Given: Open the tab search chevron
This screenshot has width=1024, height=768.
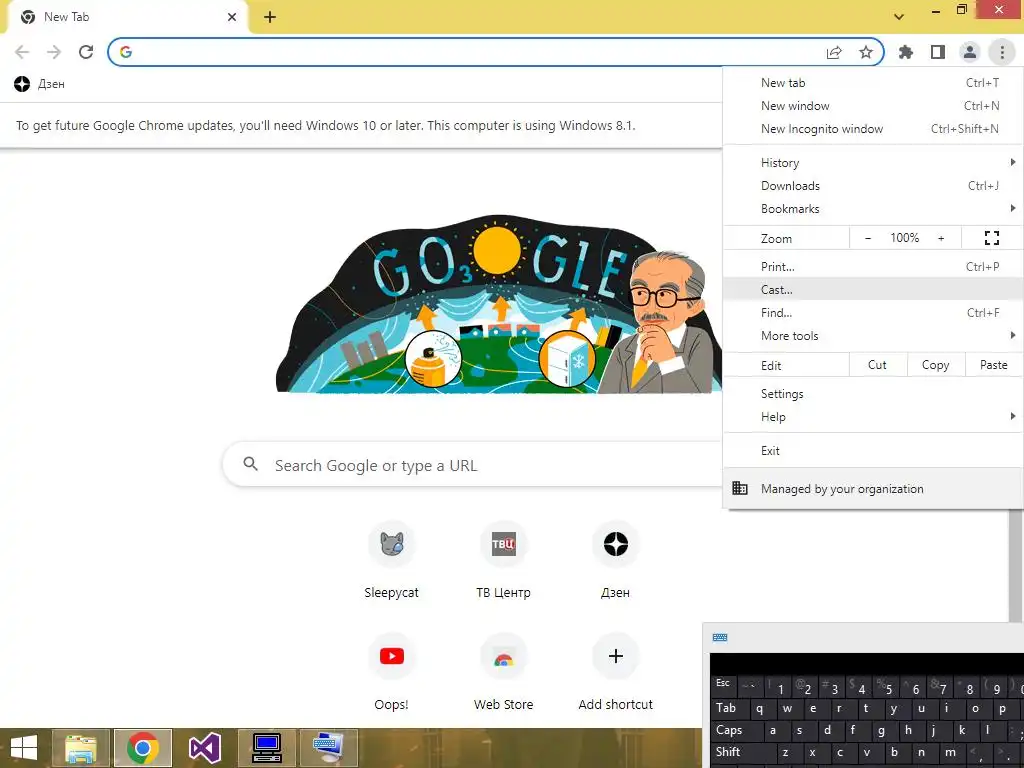Looking at the screenshot, I should (x=899, y=17).
